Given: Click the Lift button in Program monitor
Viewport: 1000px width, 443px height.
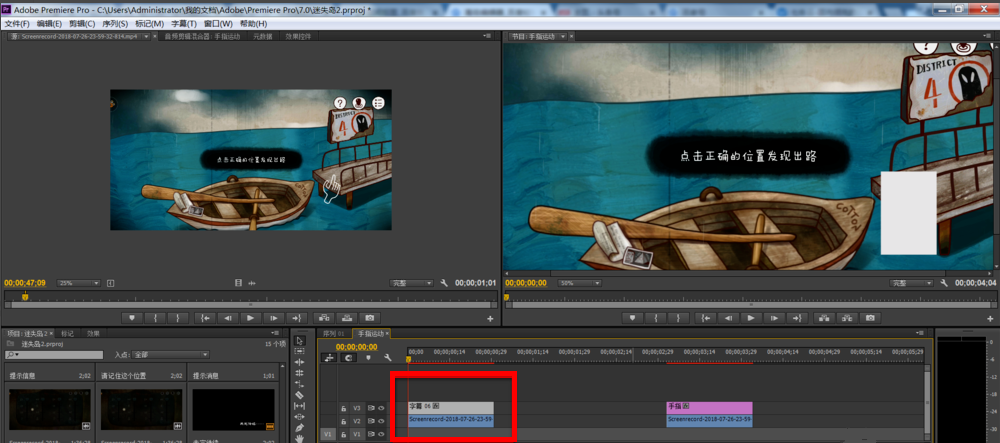Looking at the screenshot, I should (x=823, y=318).
